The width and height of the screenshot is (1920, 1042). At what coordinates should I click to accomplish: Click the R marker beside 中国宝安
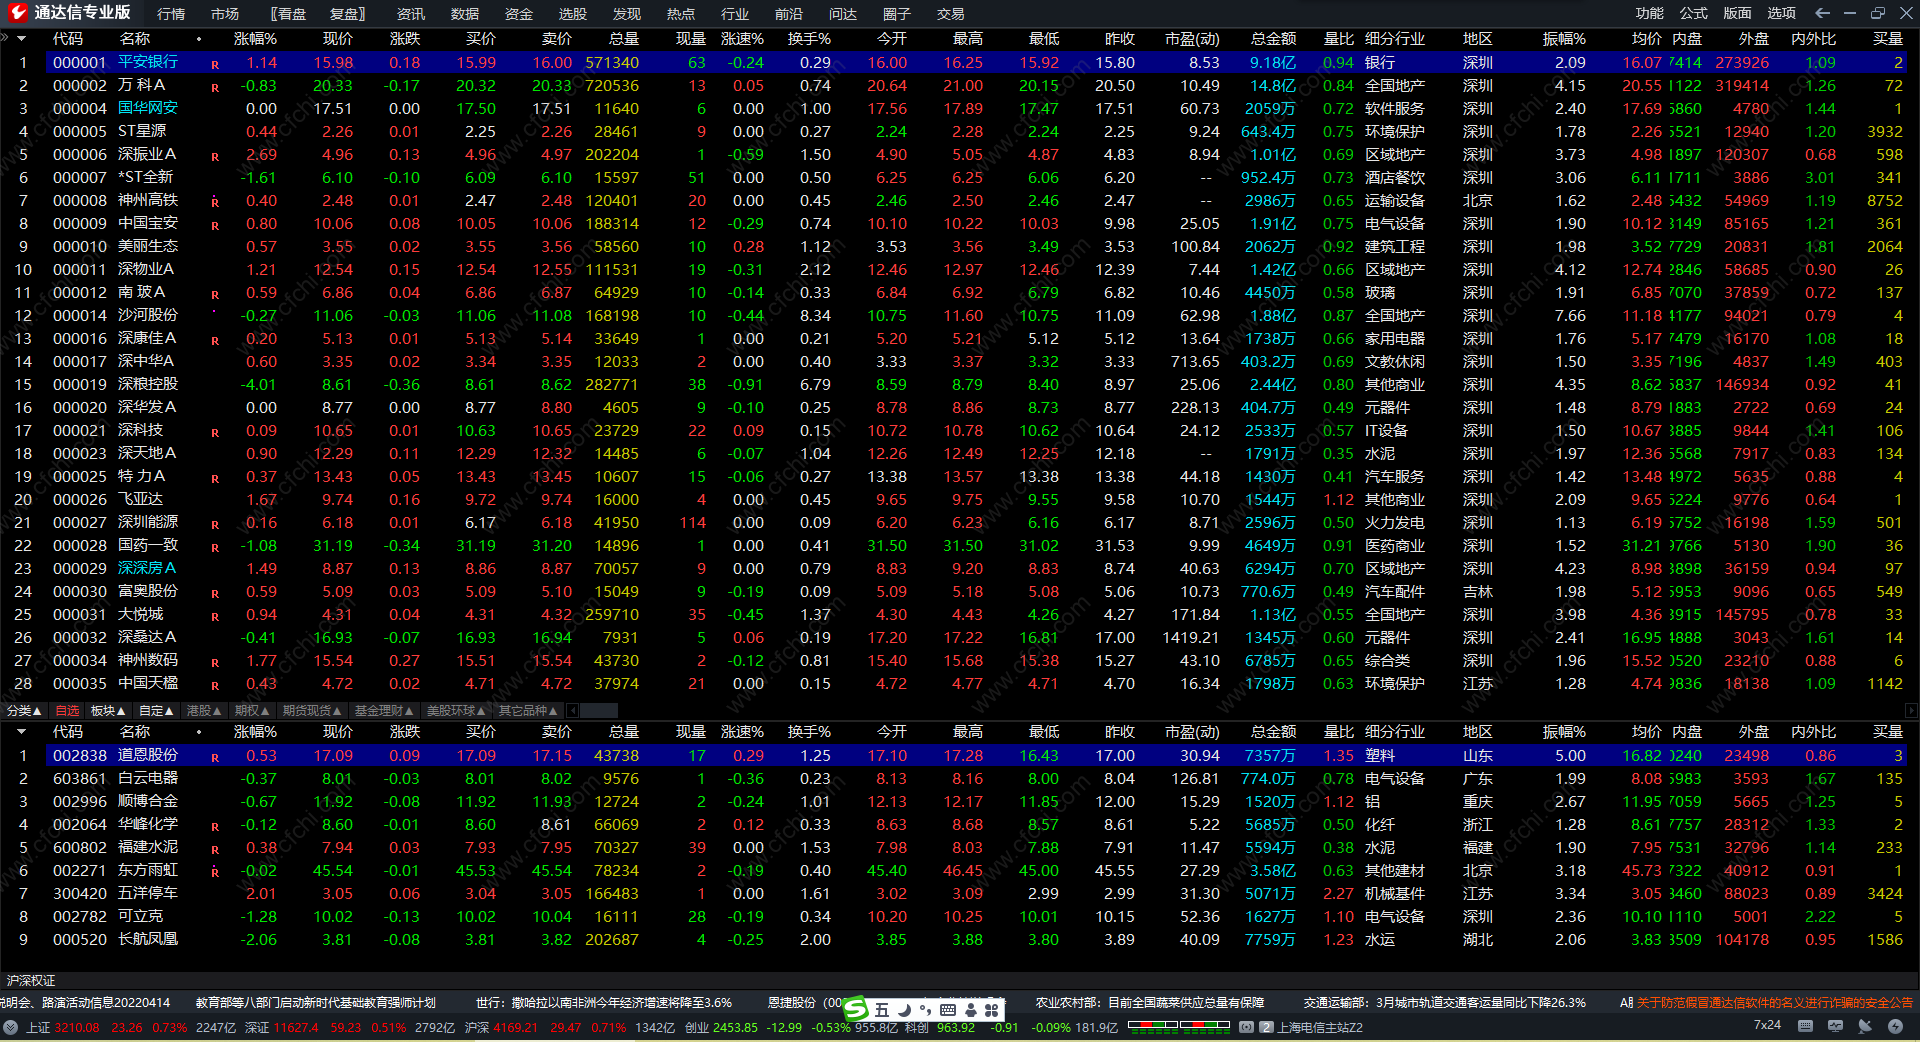pyautogui.click(x=215, y=226)
